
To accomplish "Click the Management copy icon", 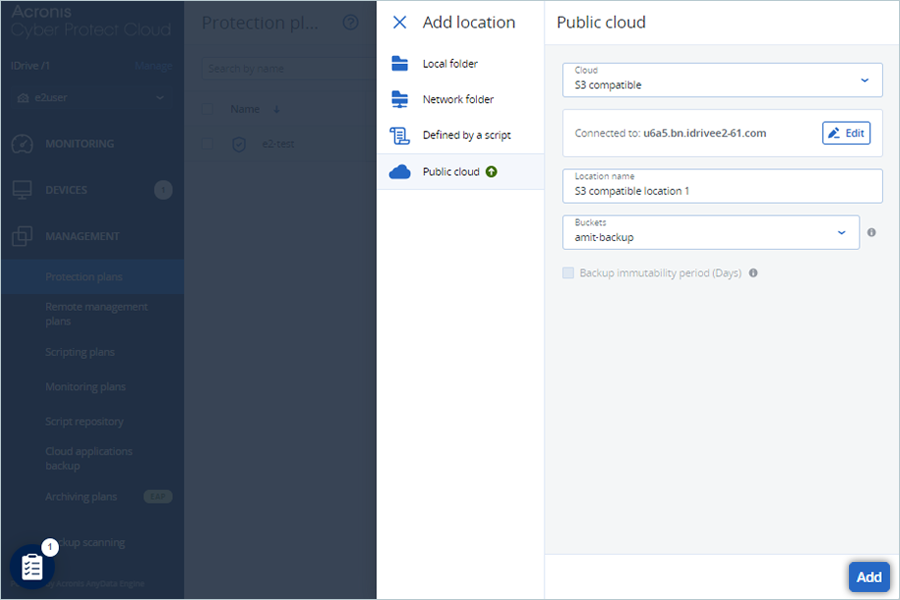I will tap(22, 236).
